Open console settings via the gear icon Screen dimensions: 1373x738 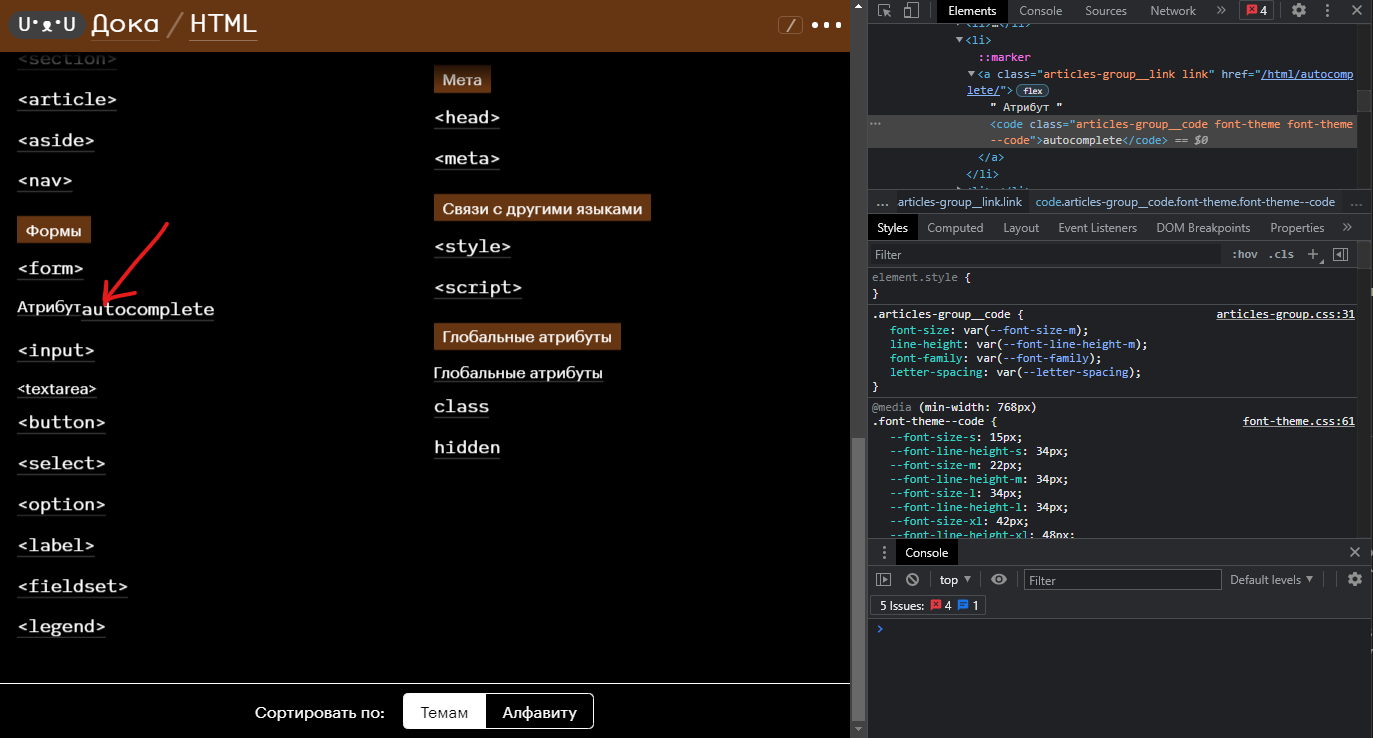tap(1355, 579)
